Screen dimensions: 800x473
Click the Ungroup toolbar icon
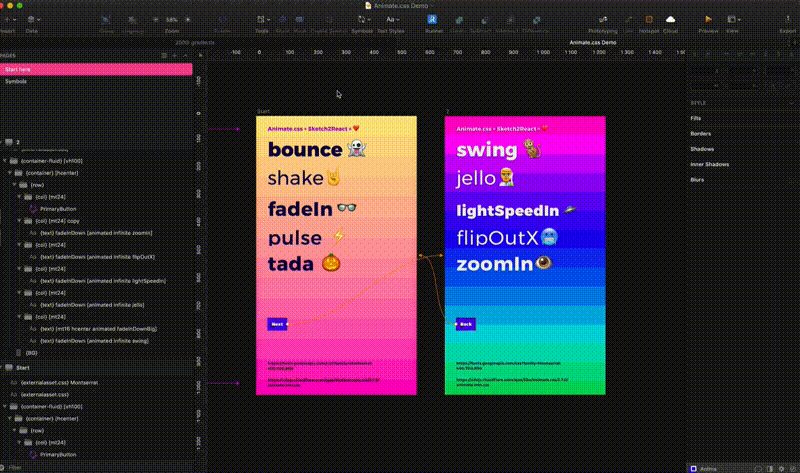[x=132, y=20]
